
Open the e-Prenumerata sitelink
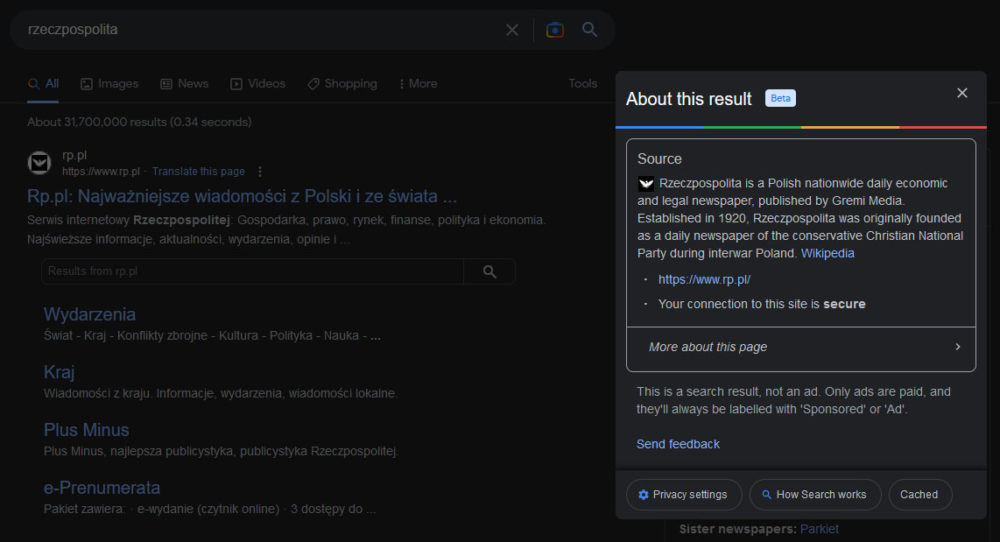pos(102,488)
